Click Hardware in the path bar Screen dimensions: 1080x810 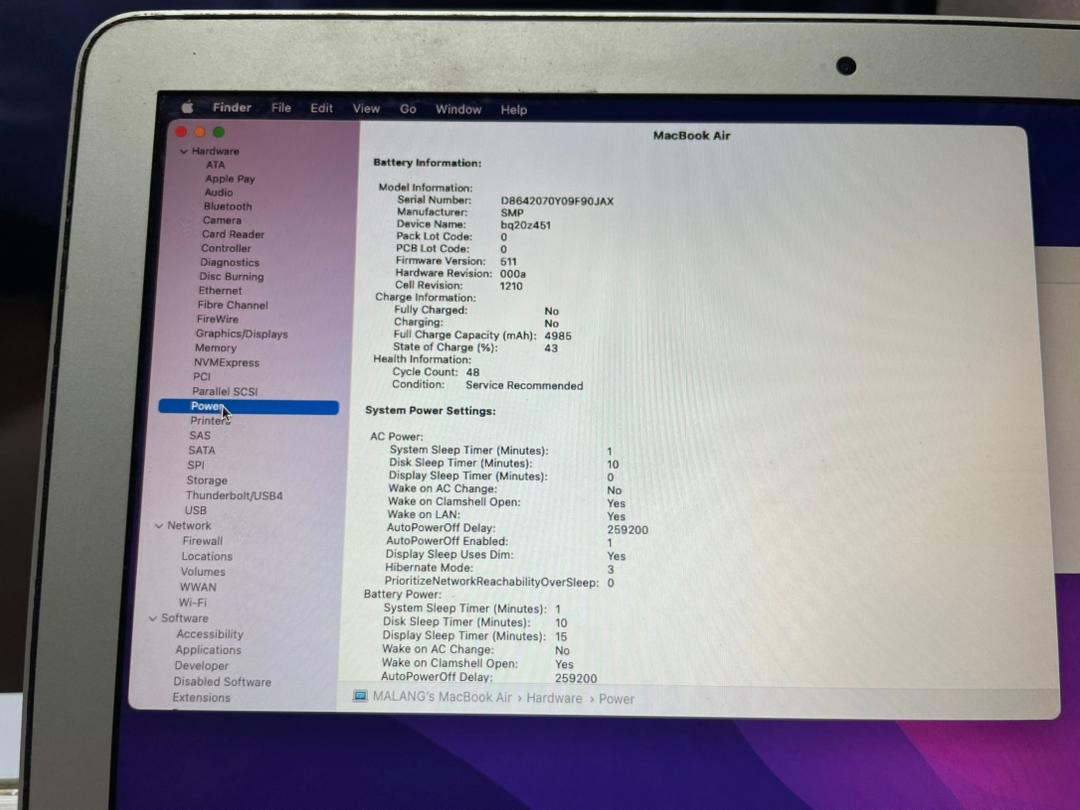(x=554, y=698)
